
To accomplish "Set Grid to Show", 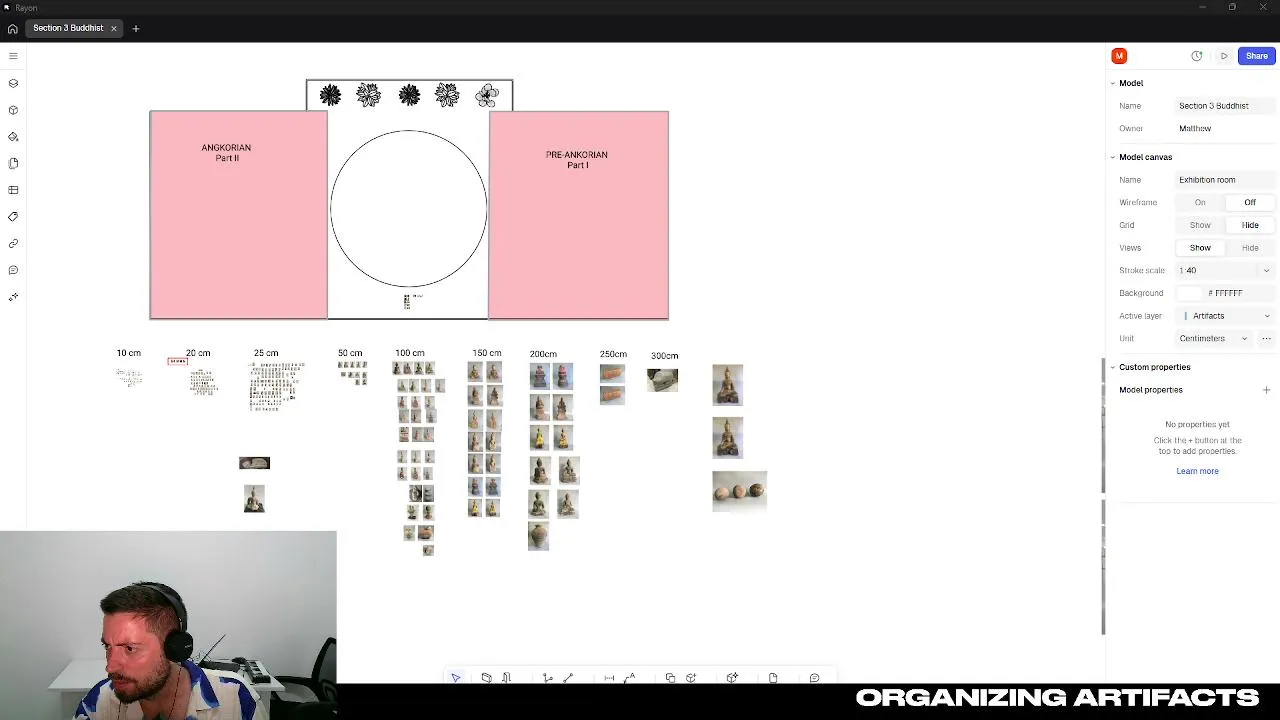I will [1200, 225].
